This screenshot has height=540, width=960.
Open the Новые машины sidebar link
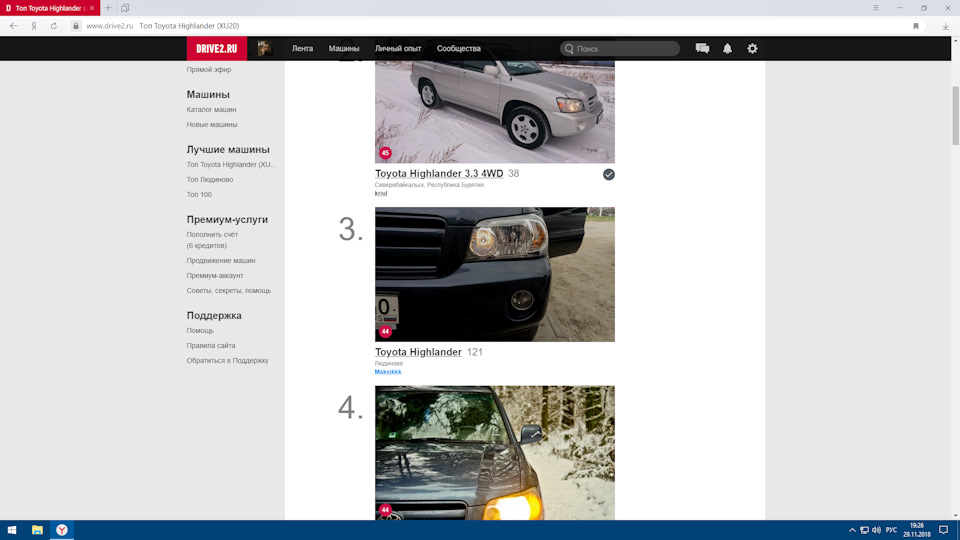[212, 124]
